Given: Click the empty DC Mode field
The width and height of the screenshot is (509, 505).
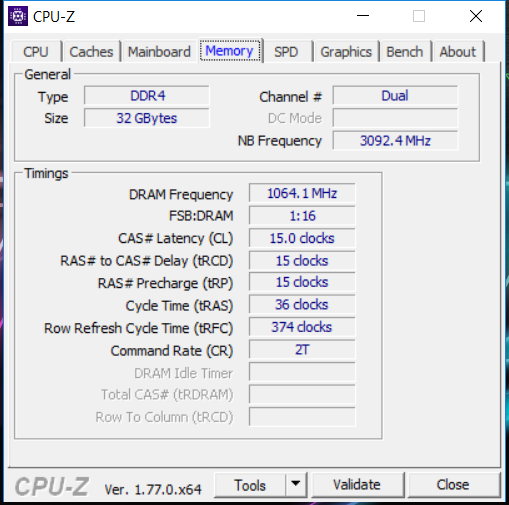Looking at the screenshot, I should tap(395, 118).
